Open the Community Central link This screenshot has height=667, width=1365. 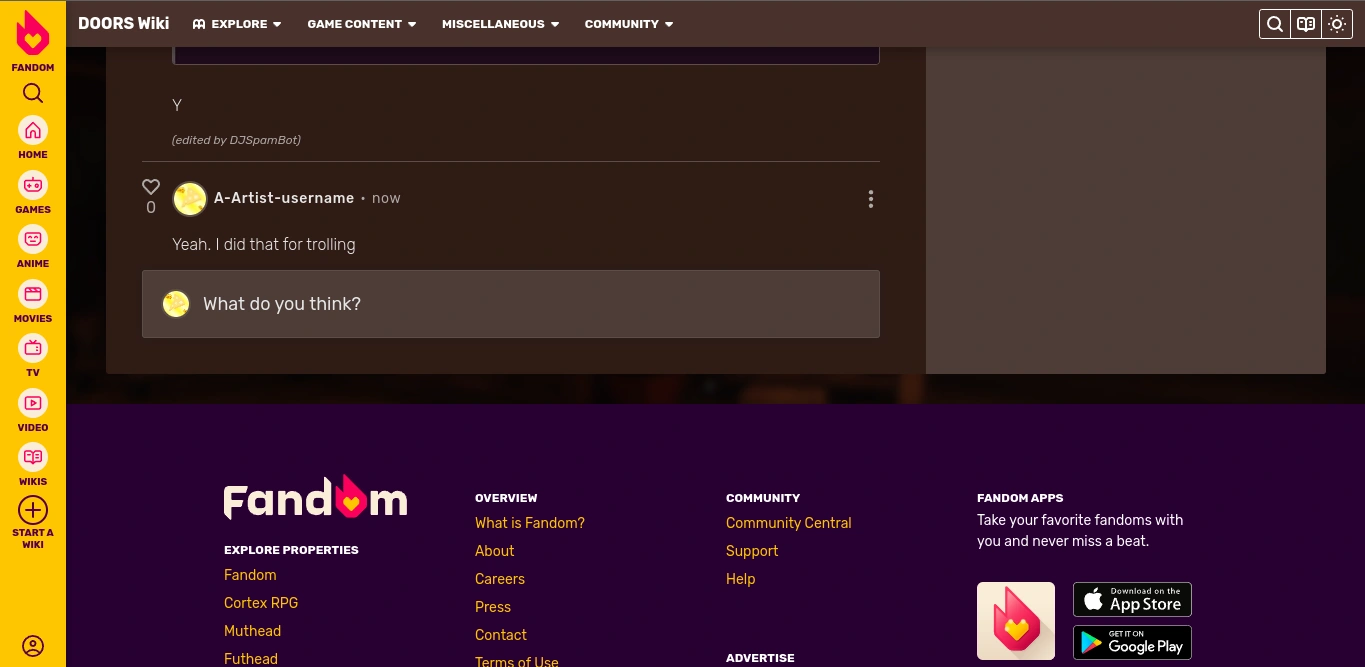(788, 523)
